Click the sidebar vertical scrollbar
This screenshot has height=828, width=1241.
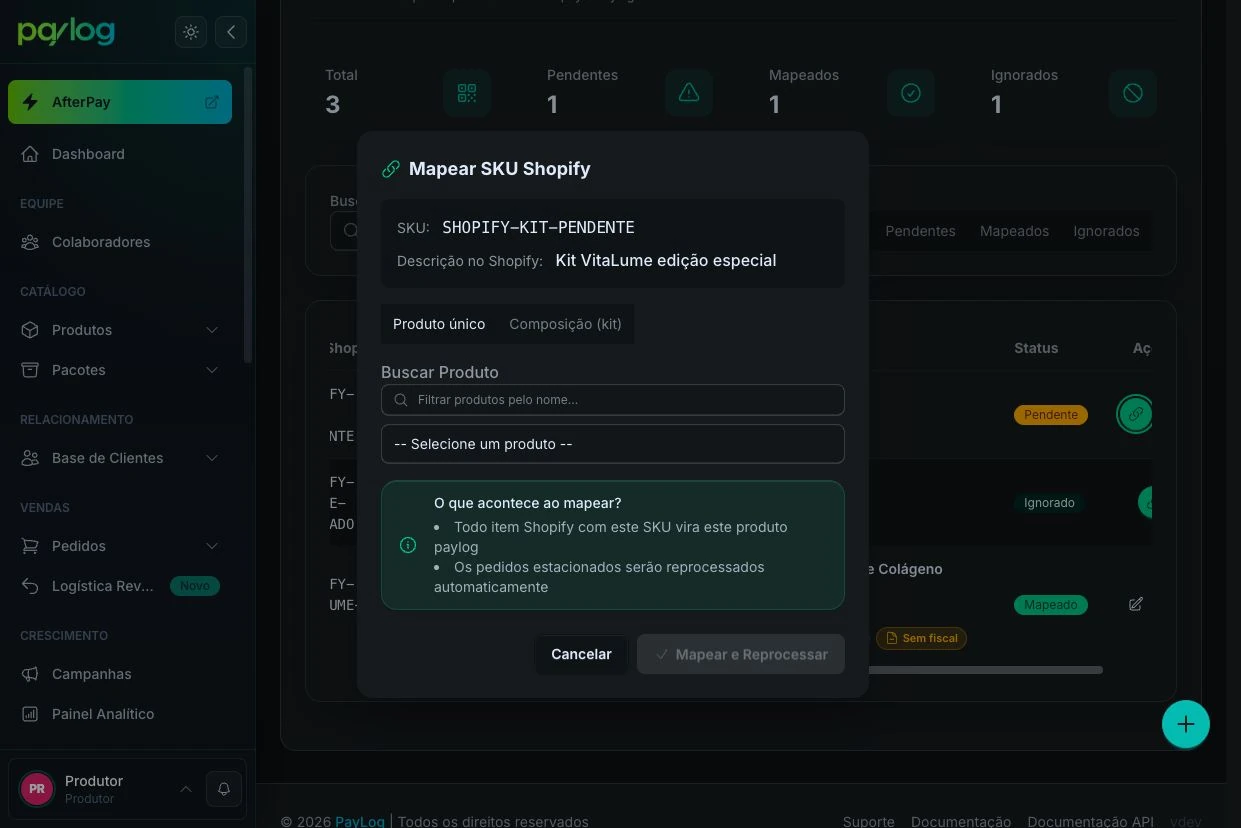pyautogui.click(x=248, y=215)
